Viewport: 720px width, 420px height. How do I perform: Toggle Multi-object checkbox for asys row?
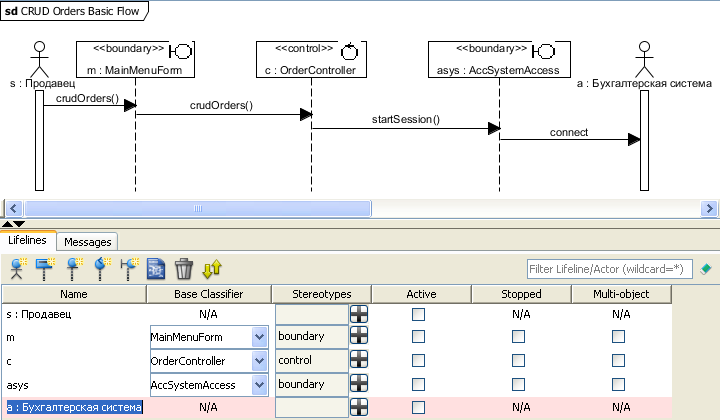pyautogui.click(x=619, y=384)
